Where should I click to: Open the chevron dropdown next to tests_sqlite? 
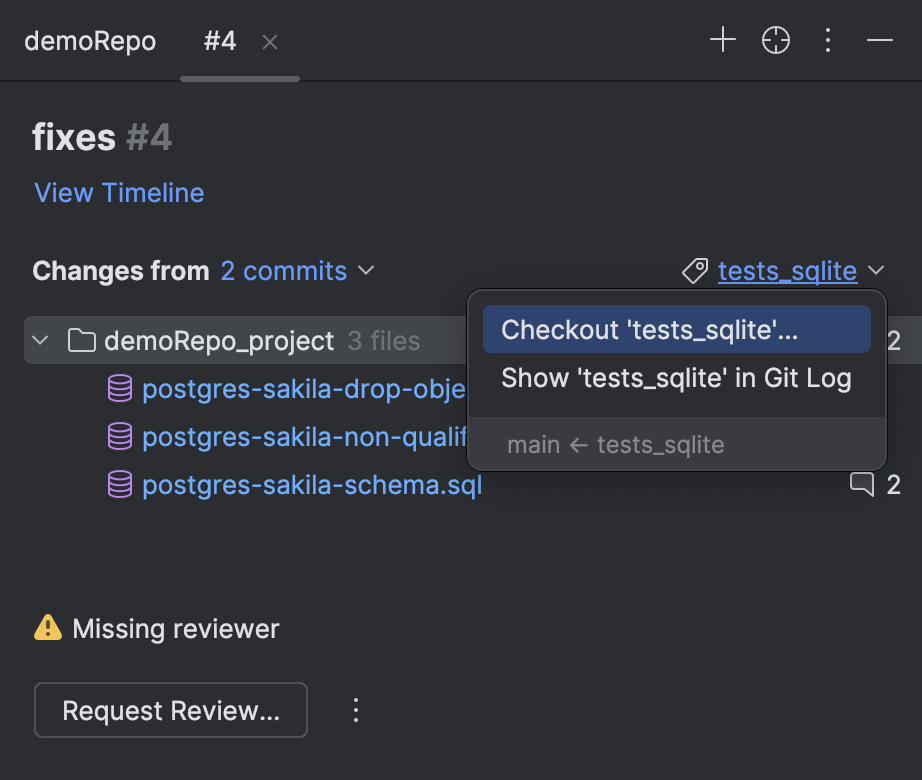coord(877,271)
